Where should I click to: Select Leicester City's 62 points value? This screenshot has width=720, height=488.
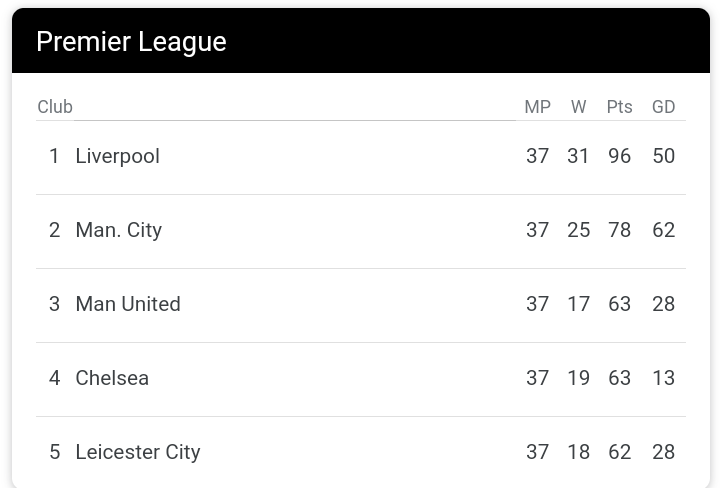pyautogui.click(x=619, y=452)
